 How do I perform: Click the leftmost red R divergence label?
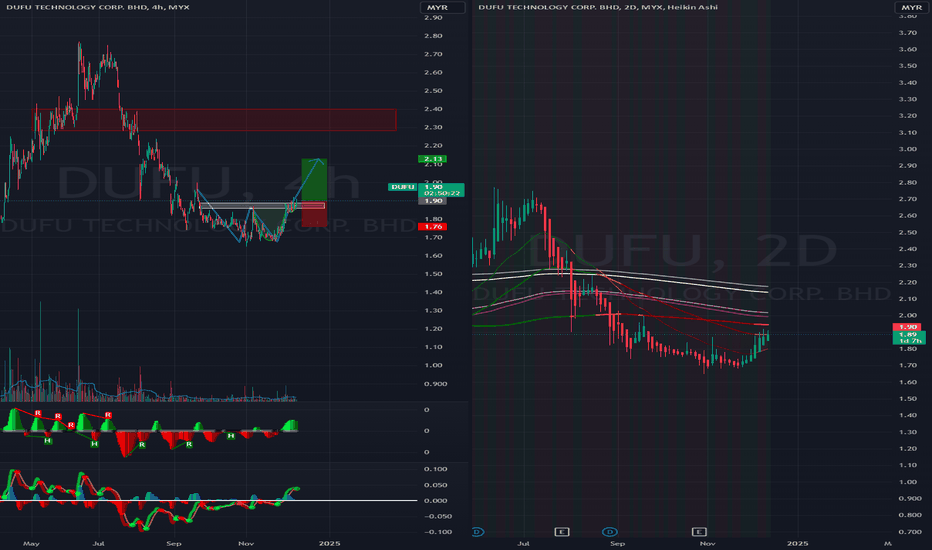click(37, 413)
